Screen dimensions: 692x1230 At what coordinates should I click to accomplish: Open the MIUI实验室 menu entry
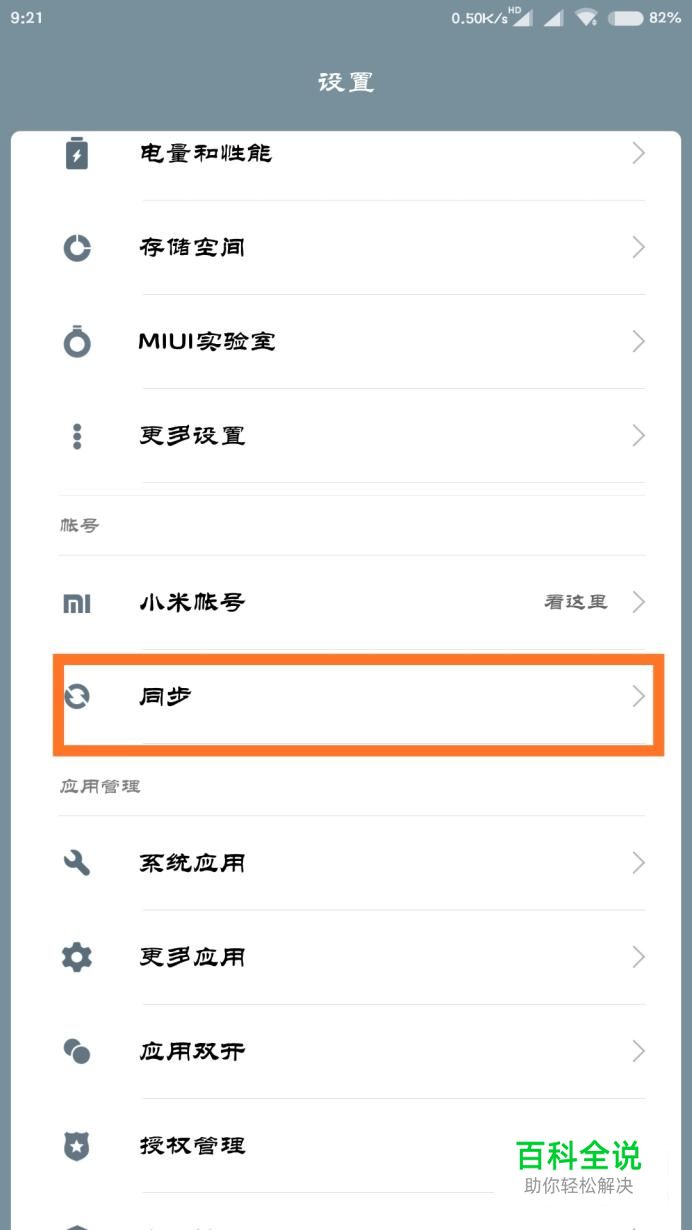coord(207,342)
